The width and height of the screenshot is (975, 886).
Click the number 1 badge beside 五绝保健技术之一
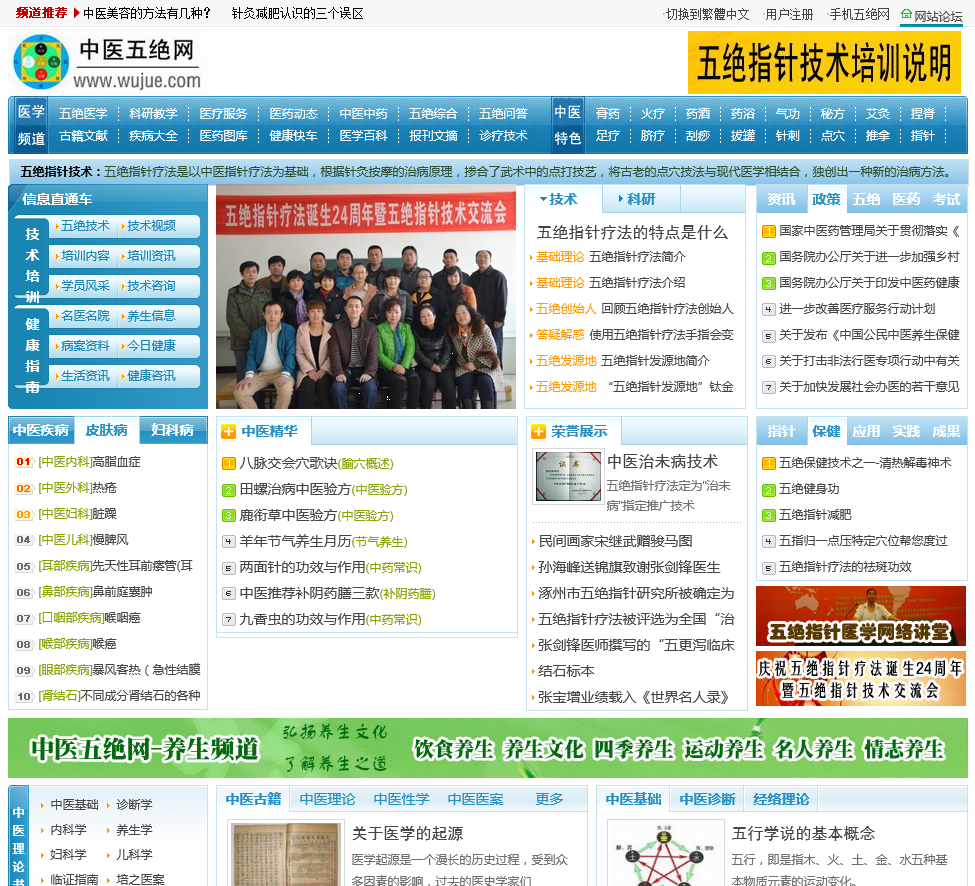(x=769, y=463)
